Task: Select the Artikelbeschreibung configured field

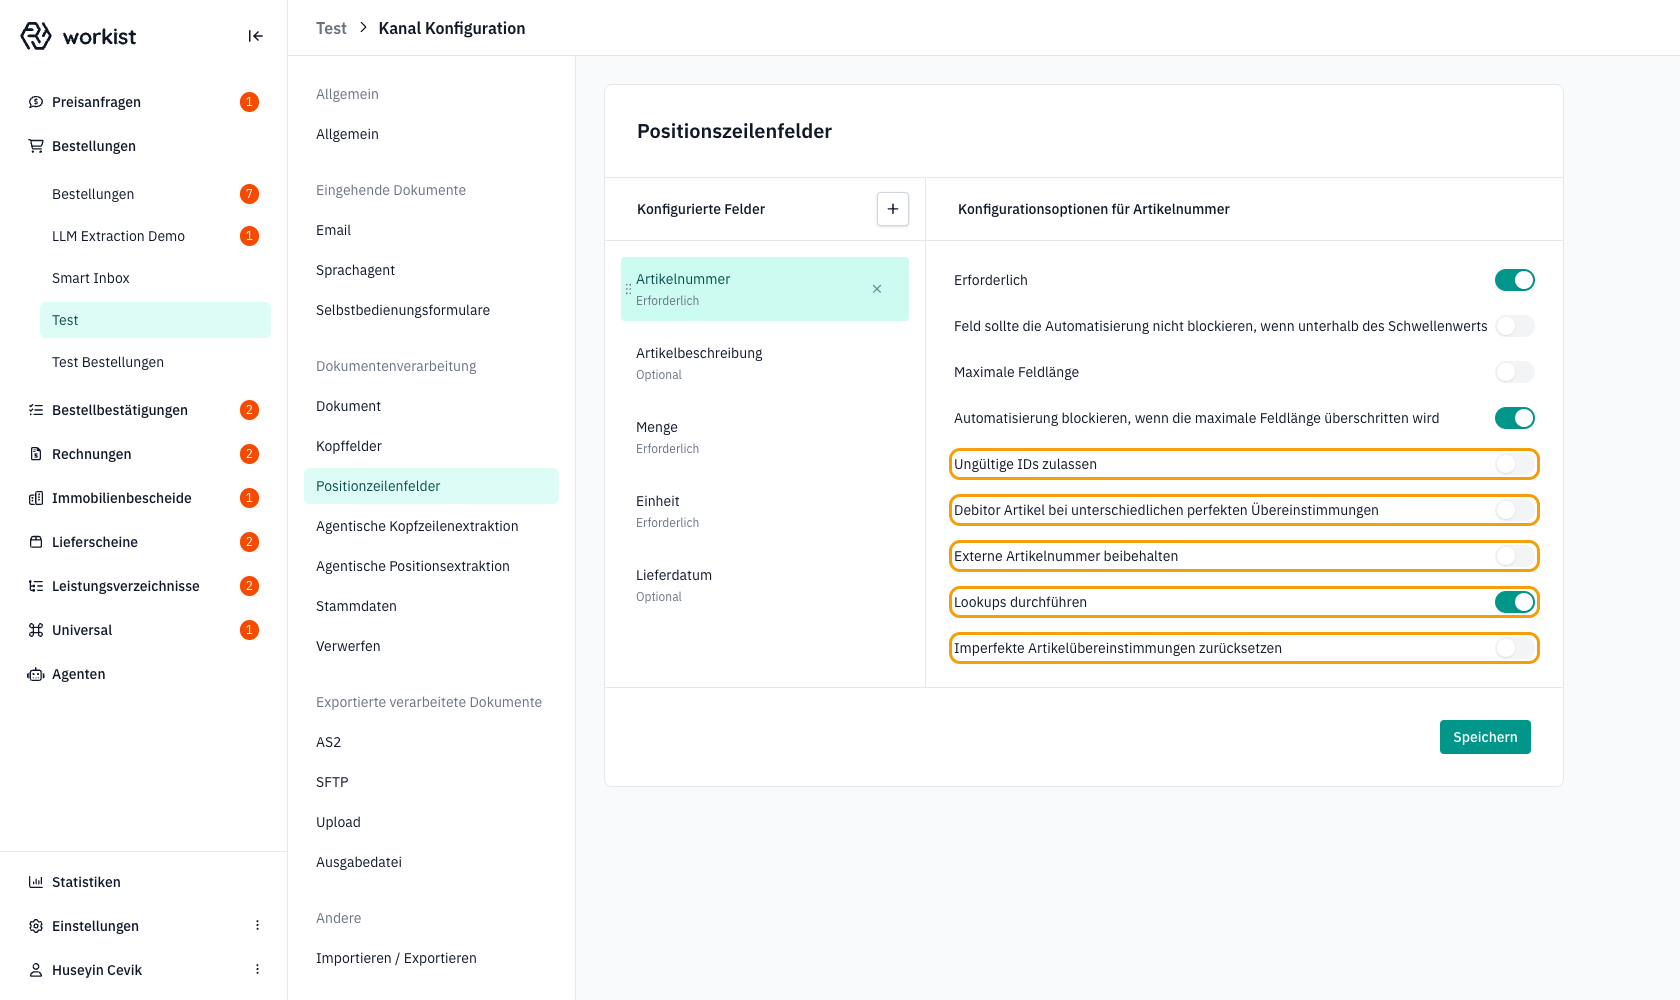Action: tap(765, 363)
